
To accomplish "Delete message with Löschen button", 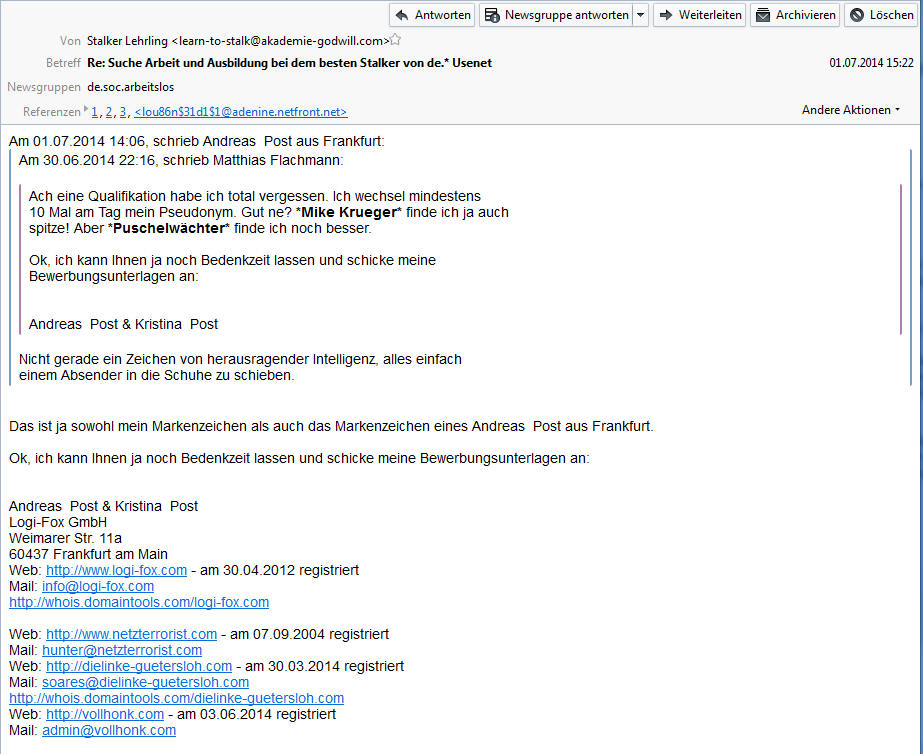I will tap(881, 15).
